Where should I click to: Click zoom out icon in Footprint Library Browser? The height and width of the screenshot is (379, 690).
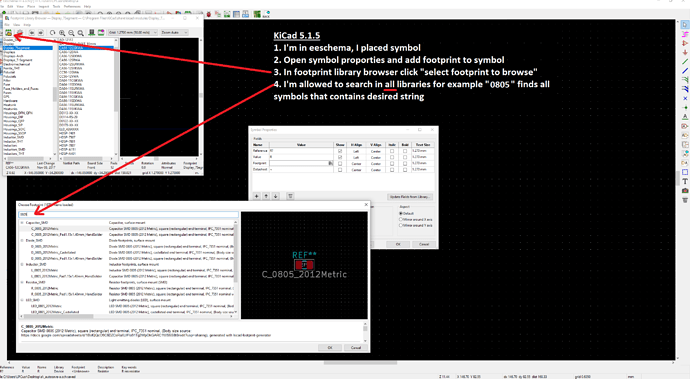(71, 33)
